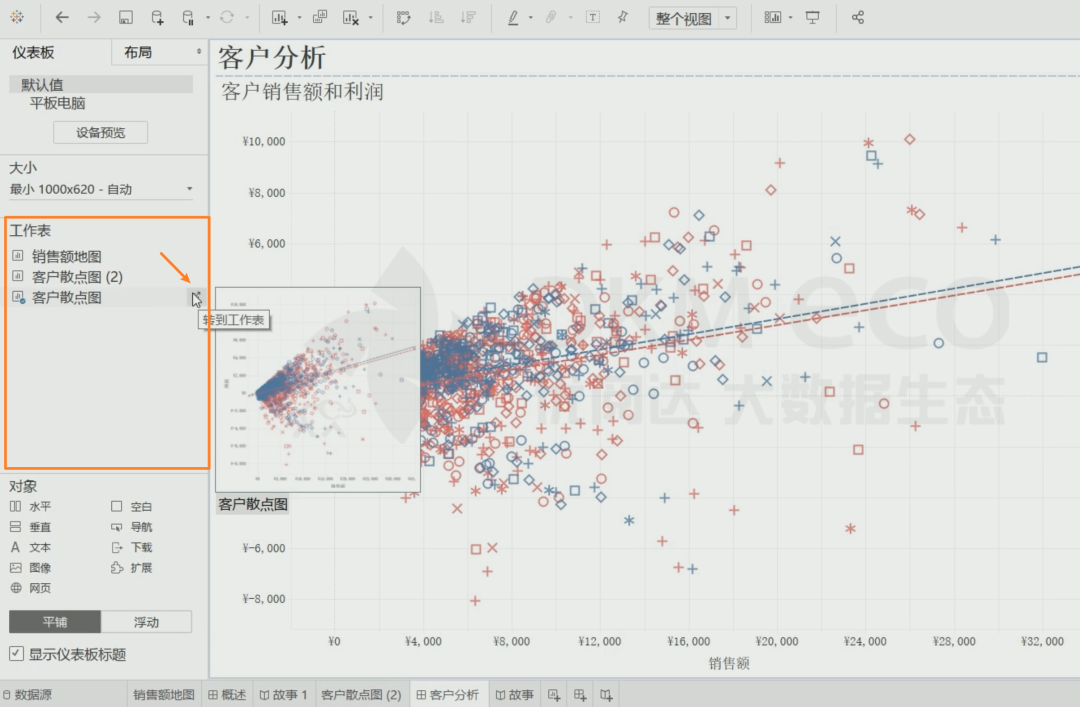
Task: Expand the Show Me chart-type dropdown arrow
Action: (x=791, y=18)
